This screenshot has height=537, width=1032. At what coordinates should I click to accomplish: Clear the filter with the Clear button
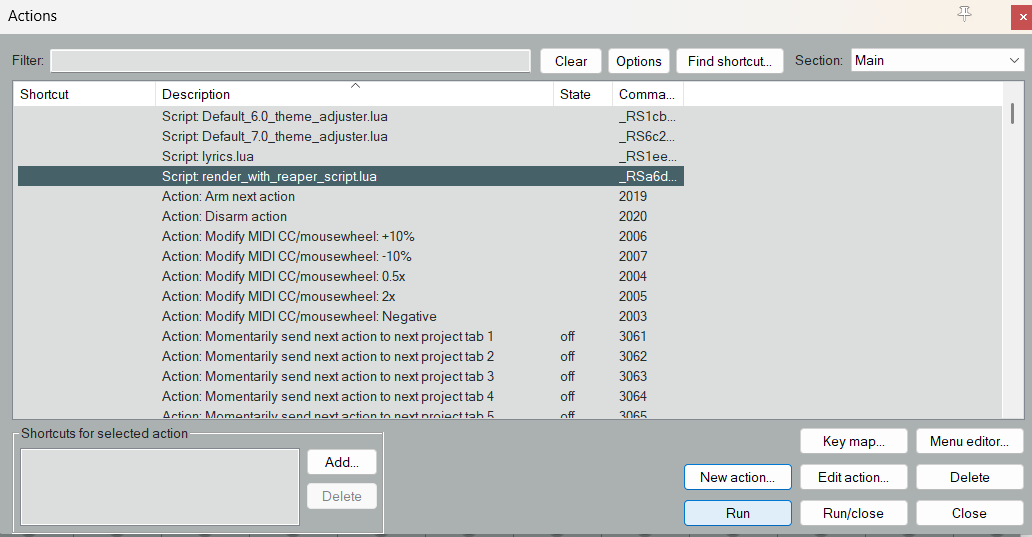coord(571,61)
